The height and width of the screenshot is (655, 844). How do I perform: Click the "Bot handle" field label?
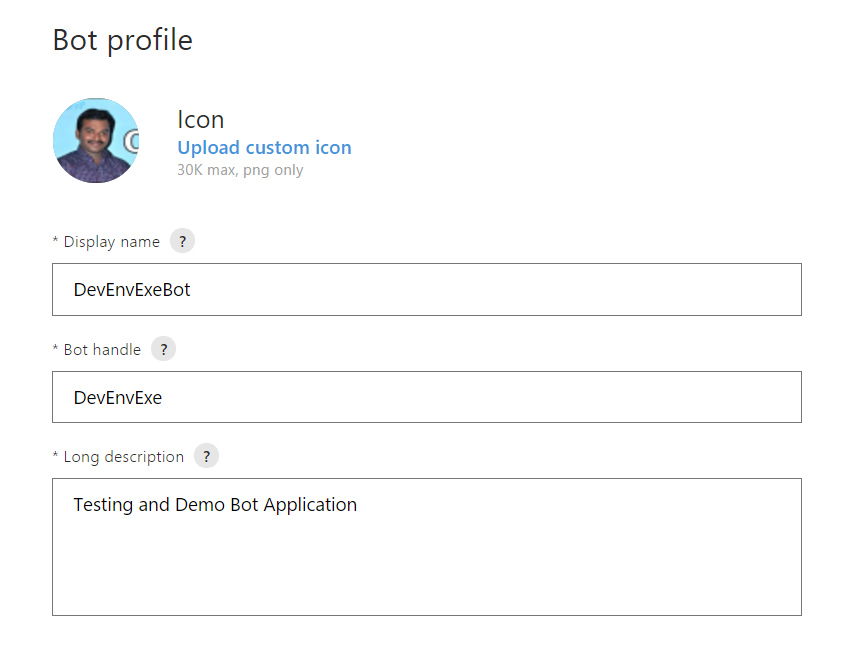coord(102,350)
